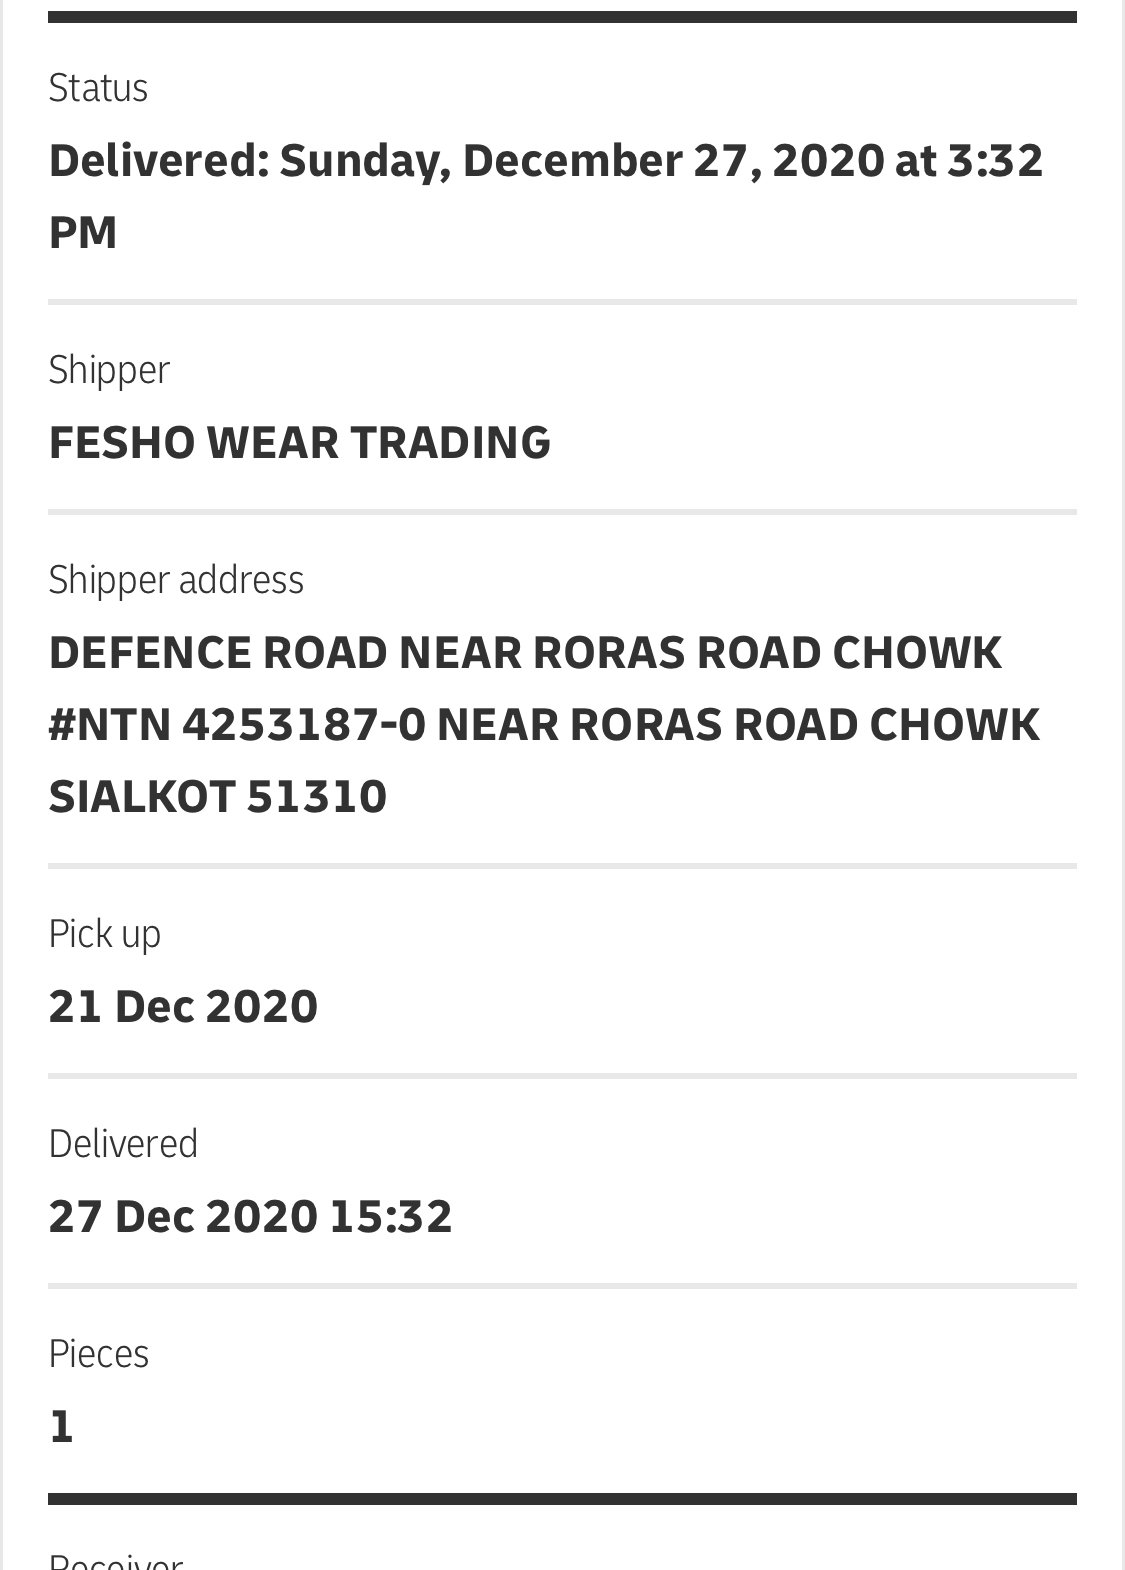Tap the Delivered Sunday December 27 status text
The image size is (1125, 1570).
546,196
